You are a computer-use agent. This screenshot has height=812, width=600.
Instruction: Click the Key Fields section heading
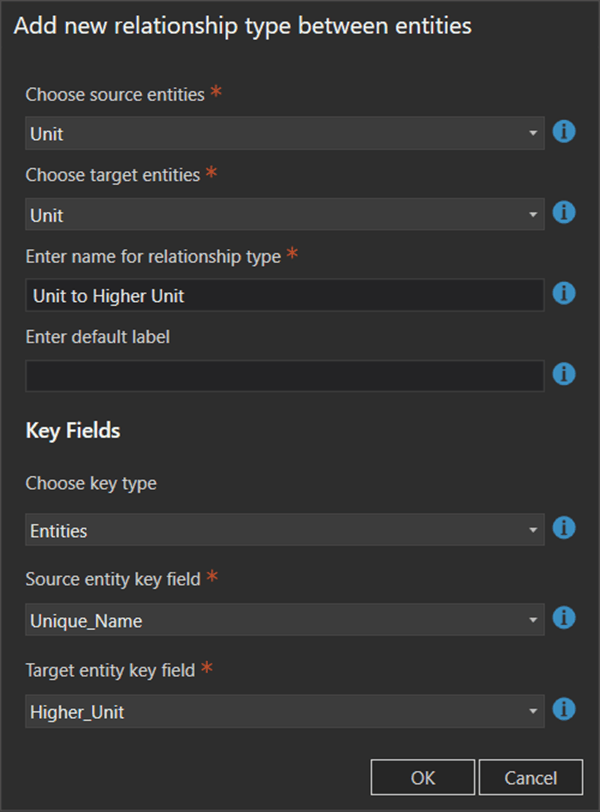[72, 430]
